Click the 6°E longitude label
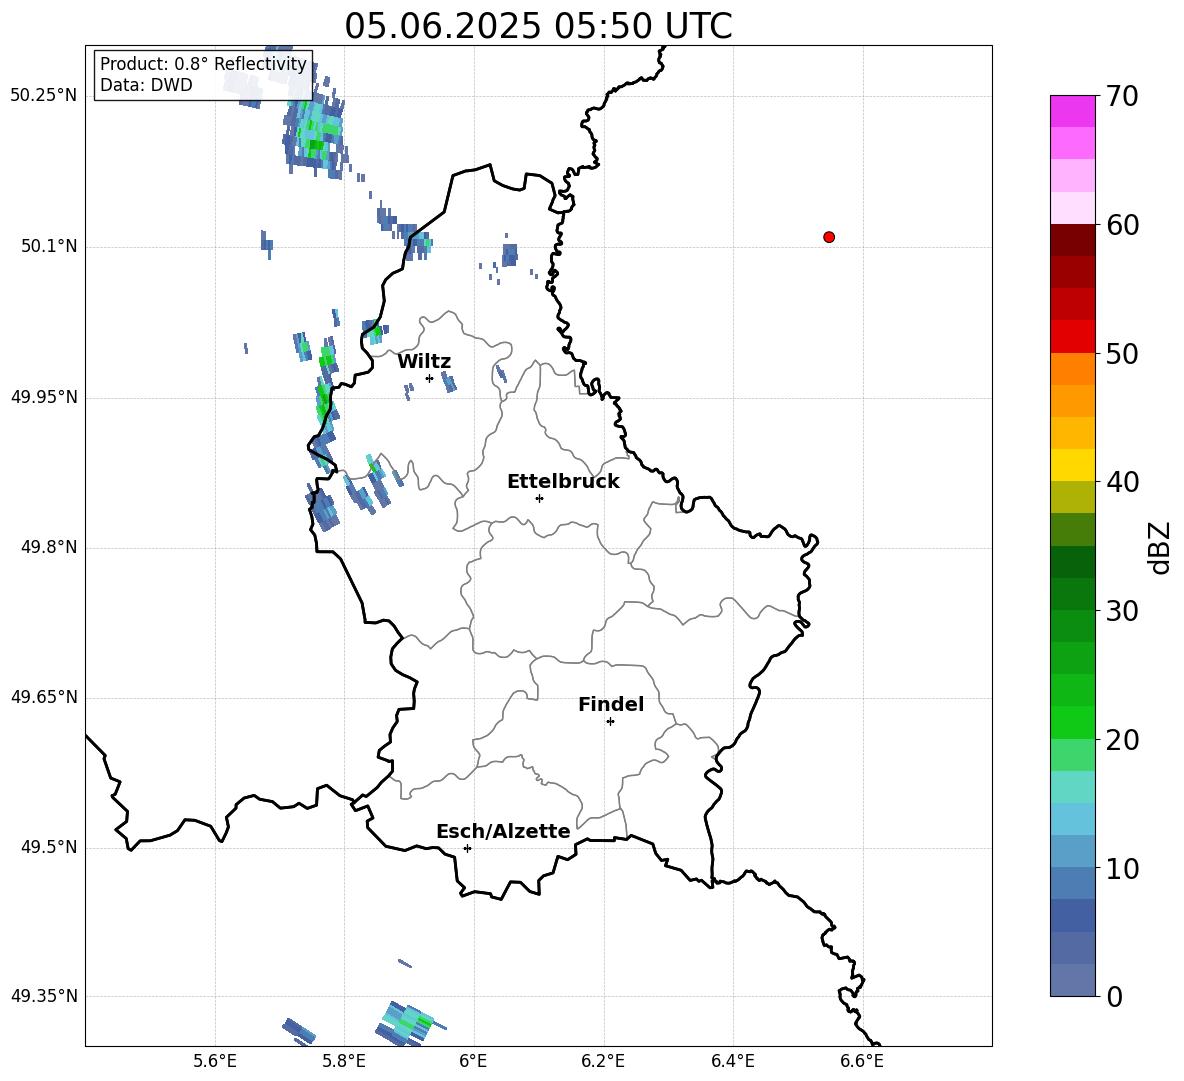The height and width of the screenshot is (1081, 1184). [473, 1061]
